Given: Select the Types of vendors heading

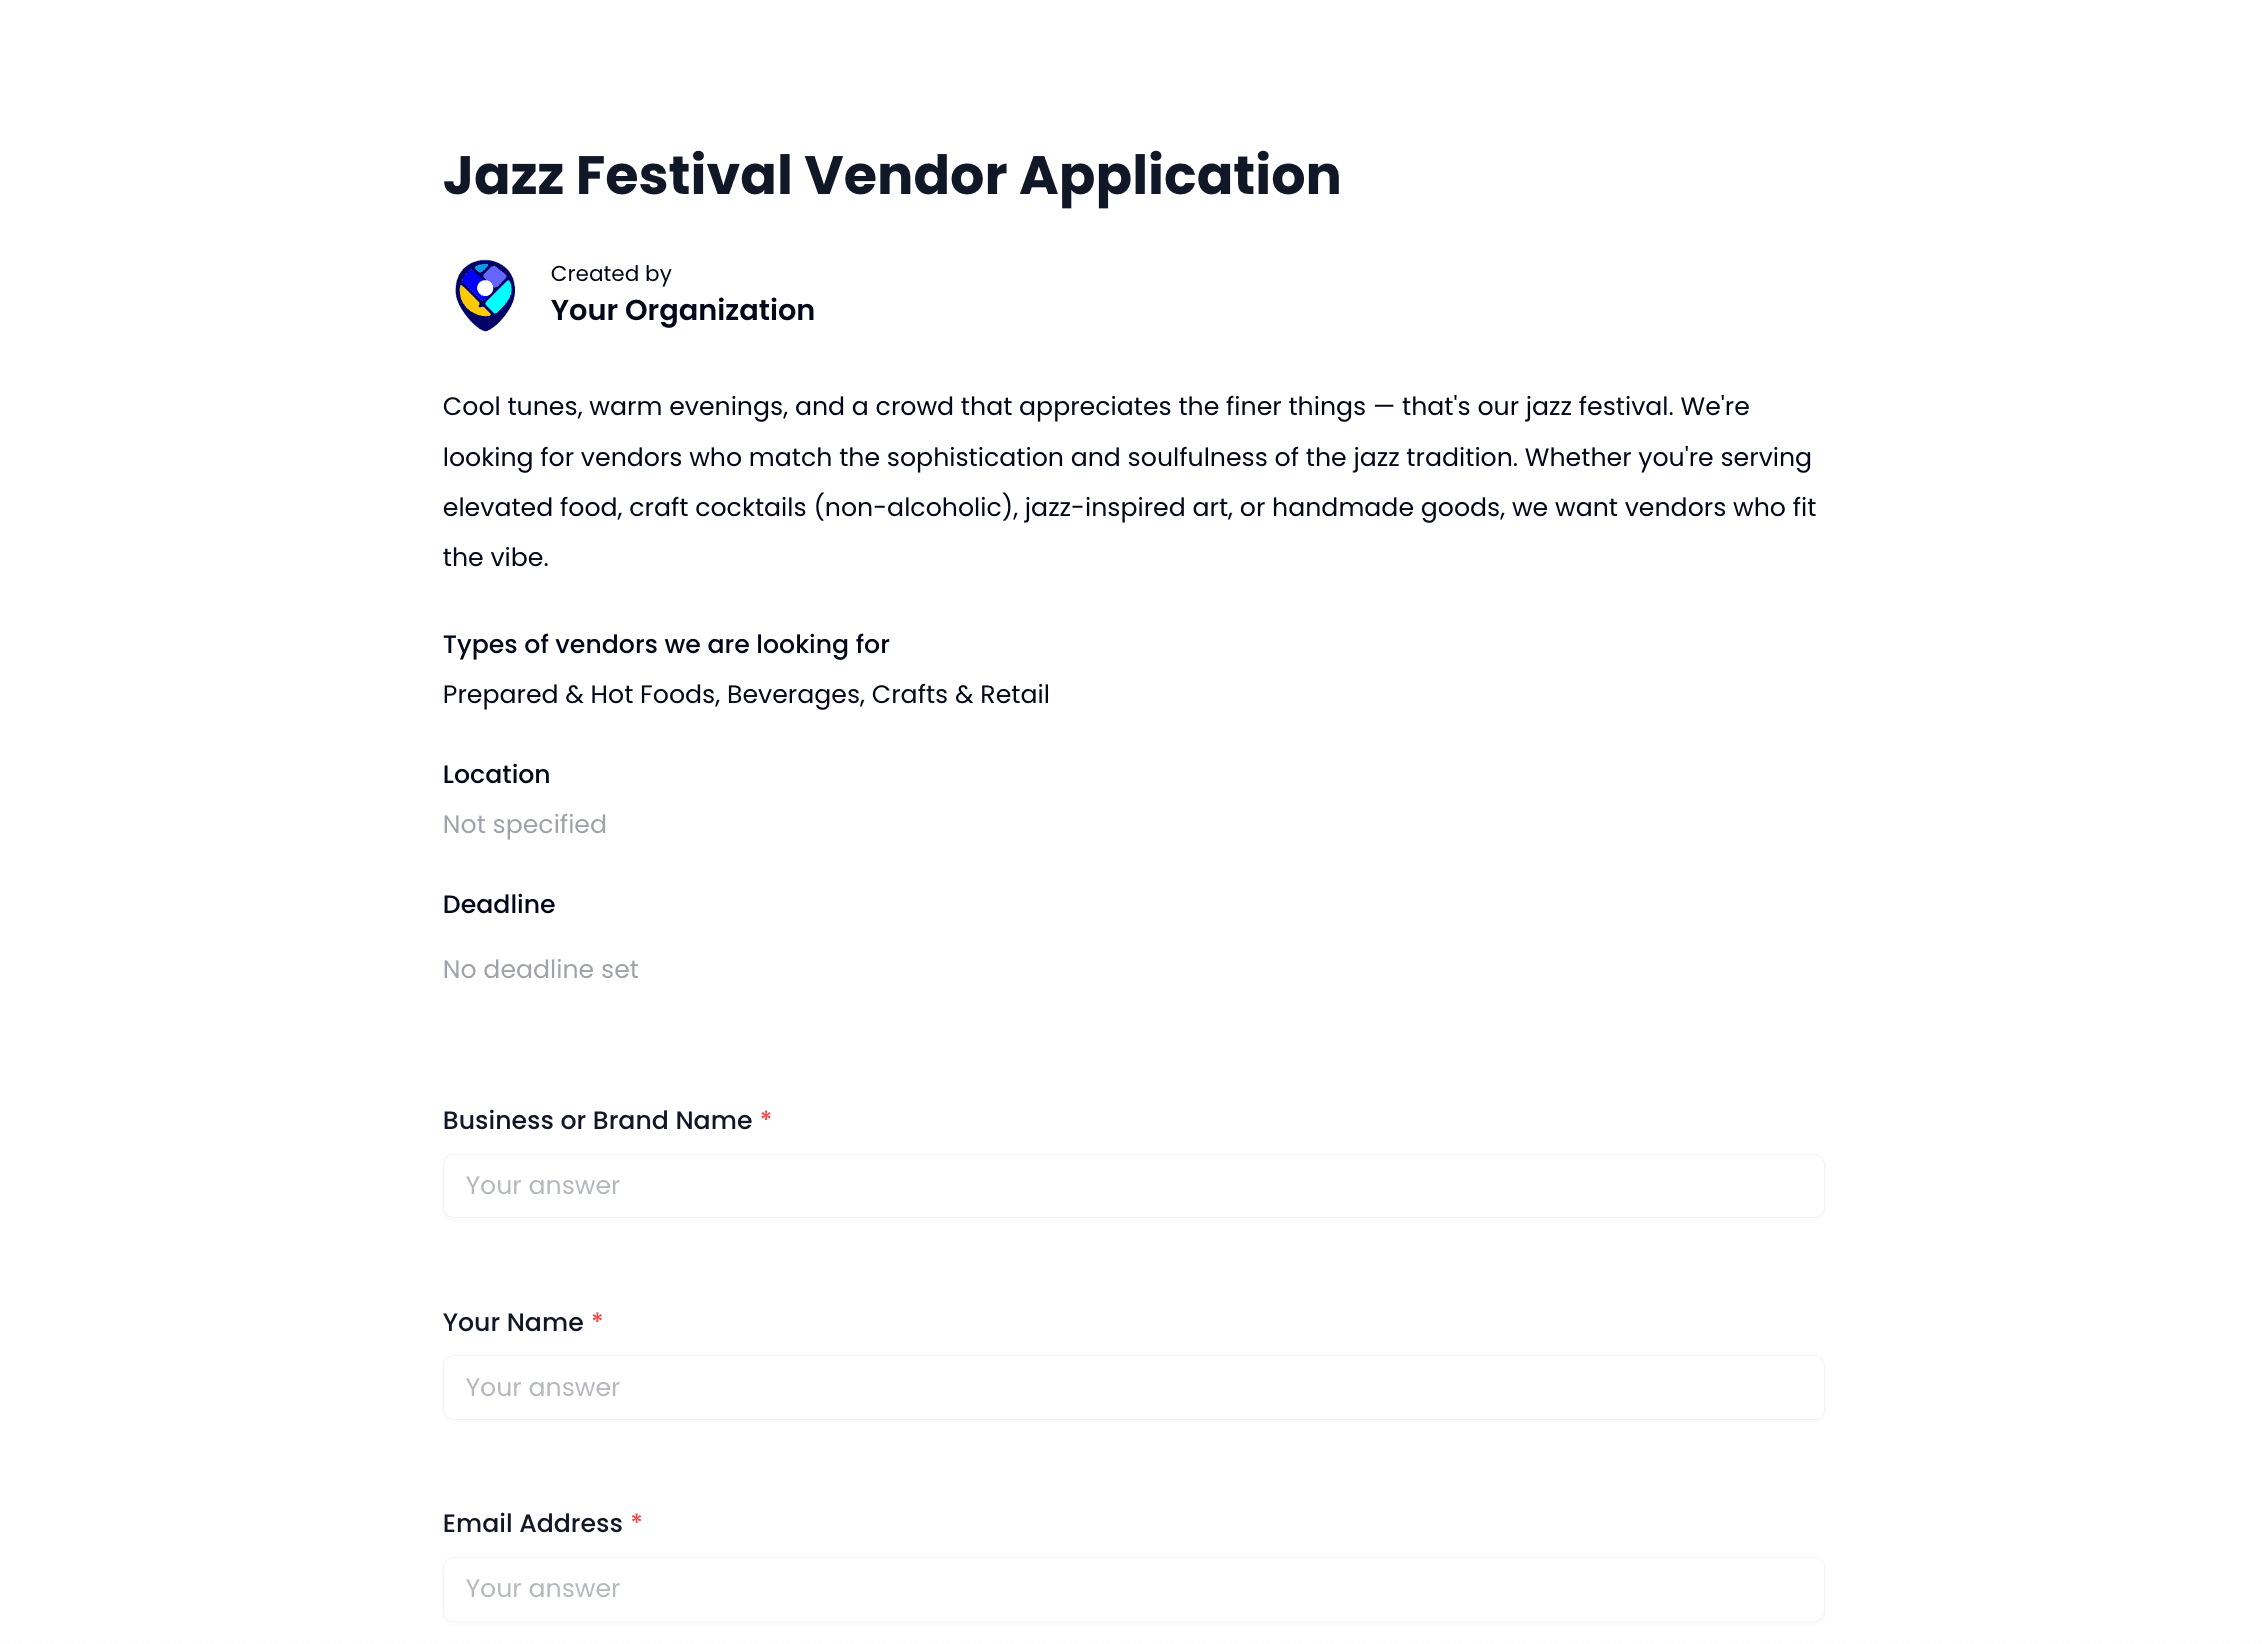Looking at the screenshot, I should 665,644.
